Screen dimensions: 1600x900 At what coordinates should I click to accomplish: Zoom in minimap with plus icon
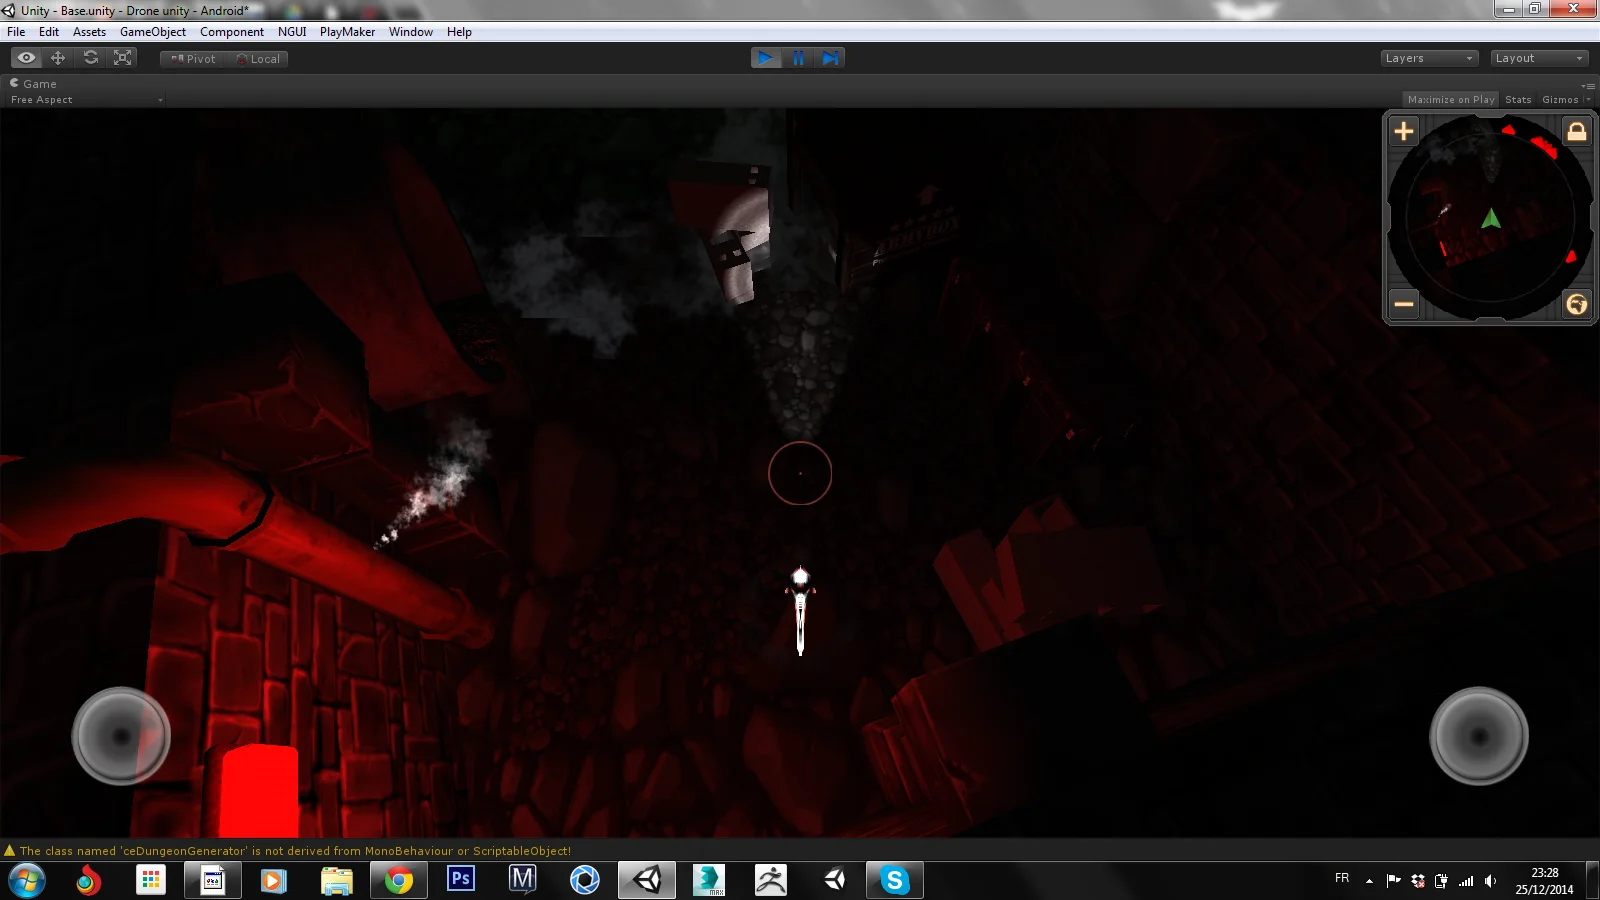pos(1404,131)
